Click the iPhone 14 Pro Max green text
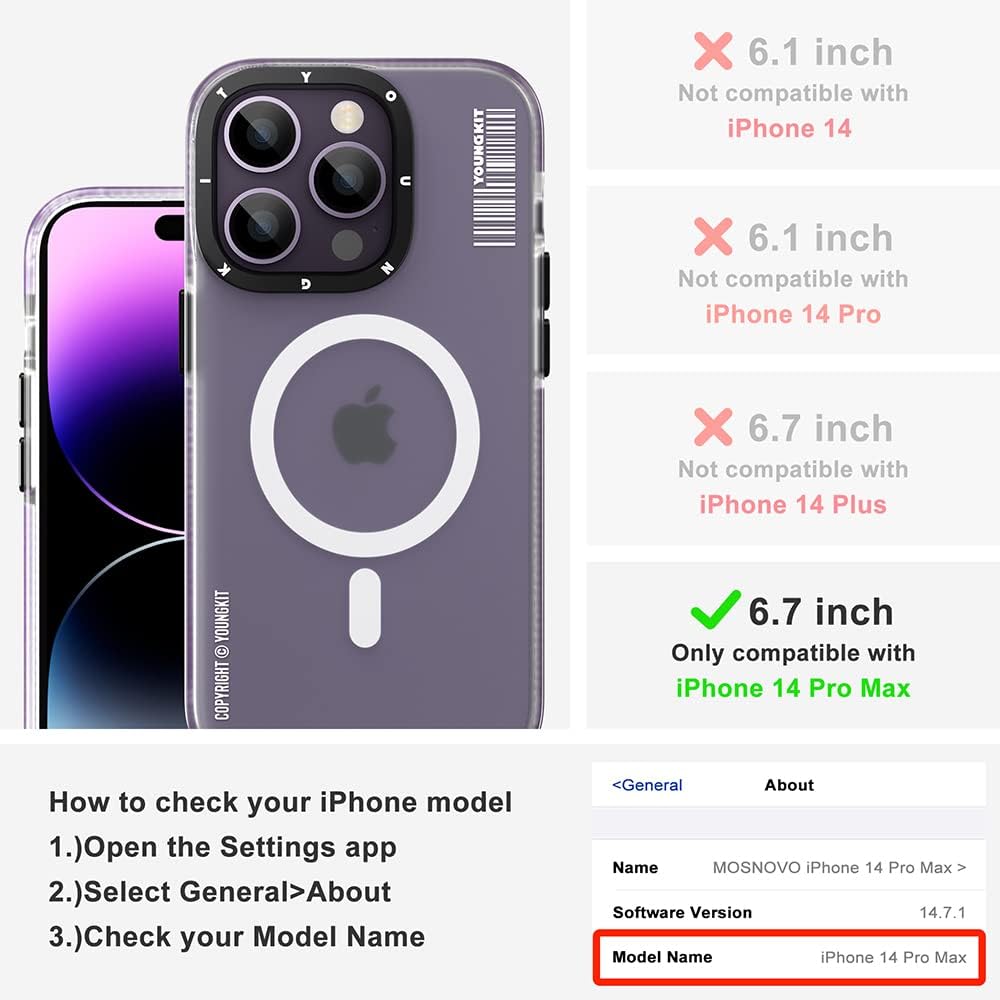Screen dimensions: 1000x1000 [x=793, y=688]
